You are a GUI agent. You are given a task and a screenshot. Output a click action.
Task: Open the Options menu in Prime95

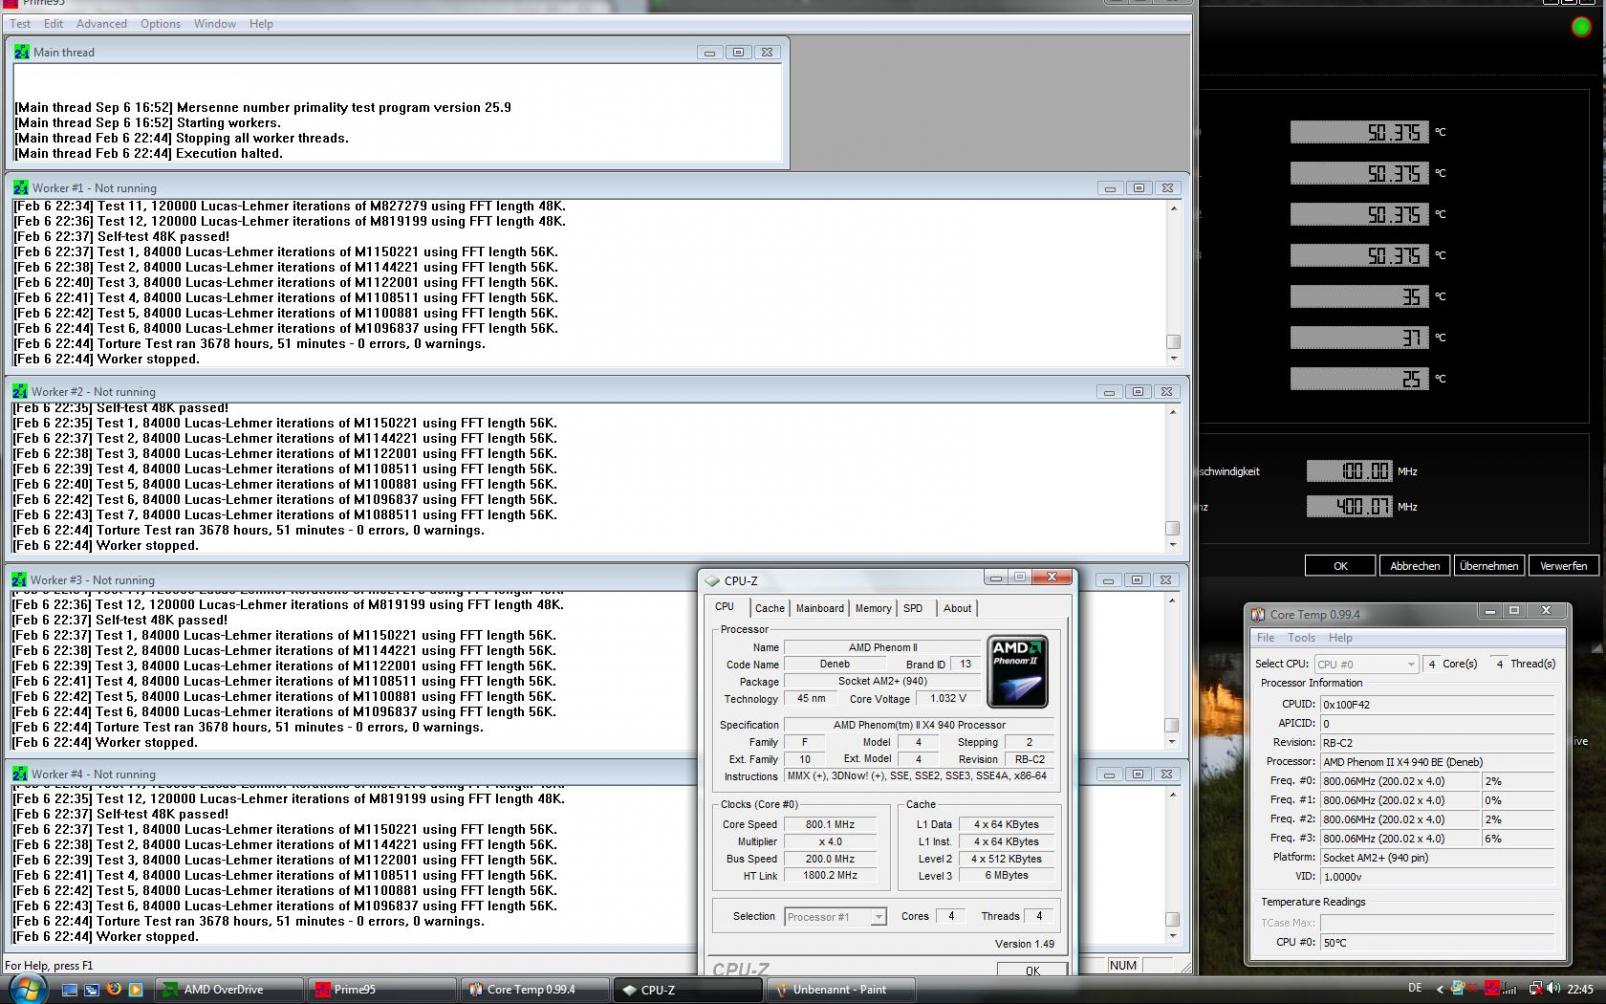point(160,24)
